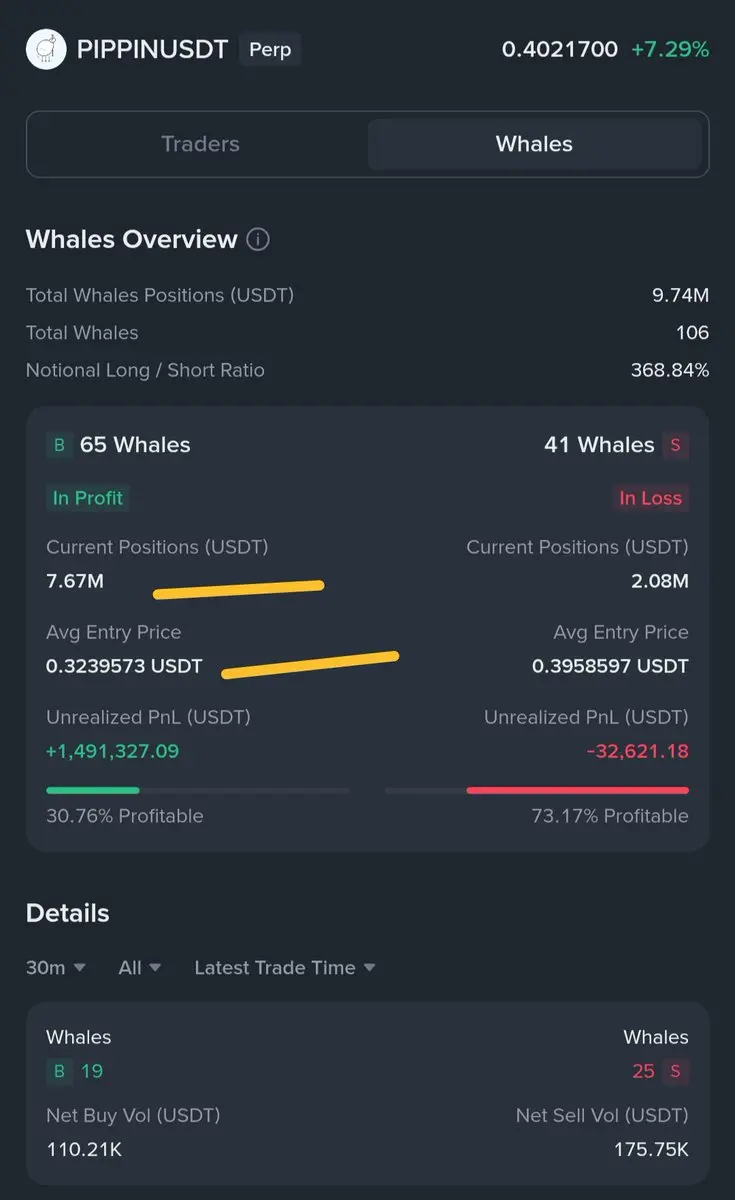Select the Whales tab
735x1200 pixels.
pos(534,144)
